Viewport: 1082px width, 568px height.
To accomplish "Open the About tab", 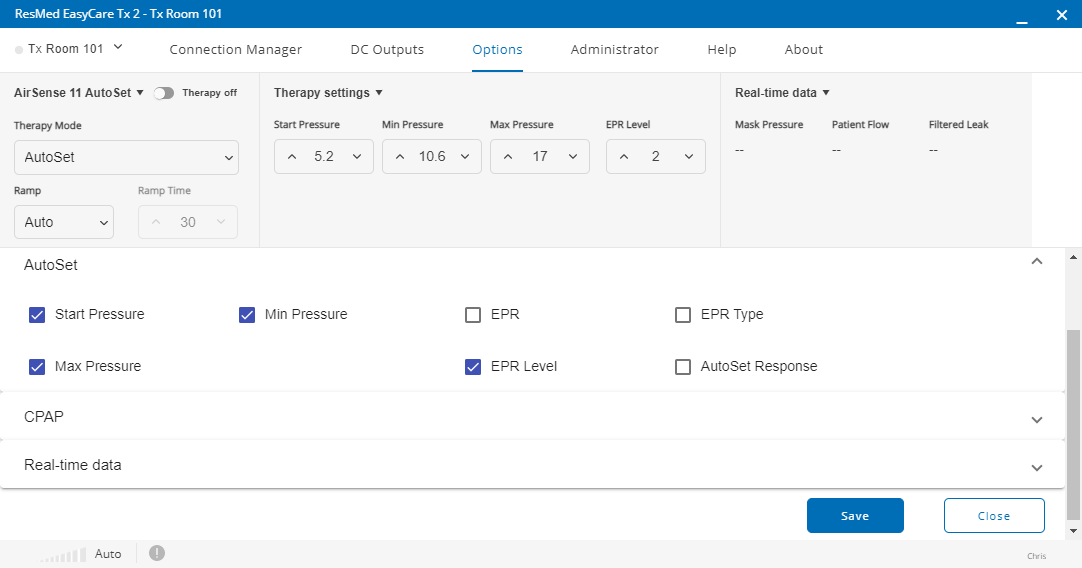I will [804, 50].
